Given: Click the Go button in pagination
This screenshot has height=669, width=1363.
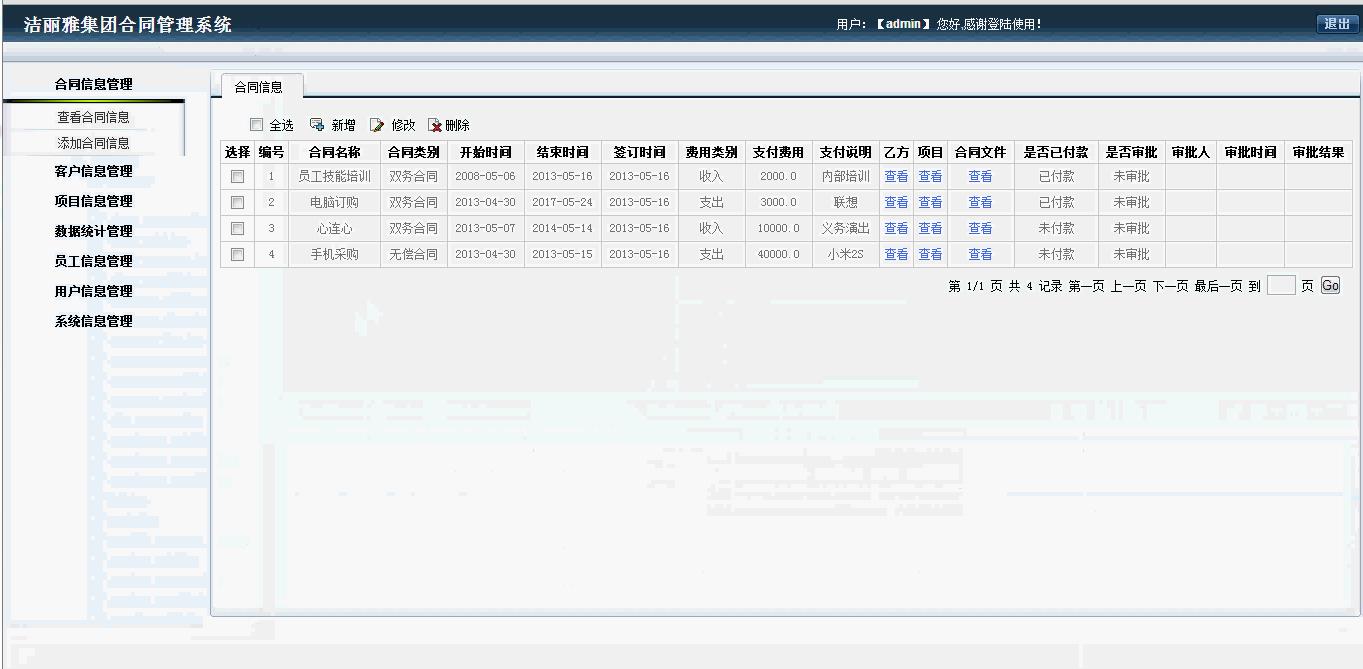Looking at the screenshot, I should coord(1330,285).
